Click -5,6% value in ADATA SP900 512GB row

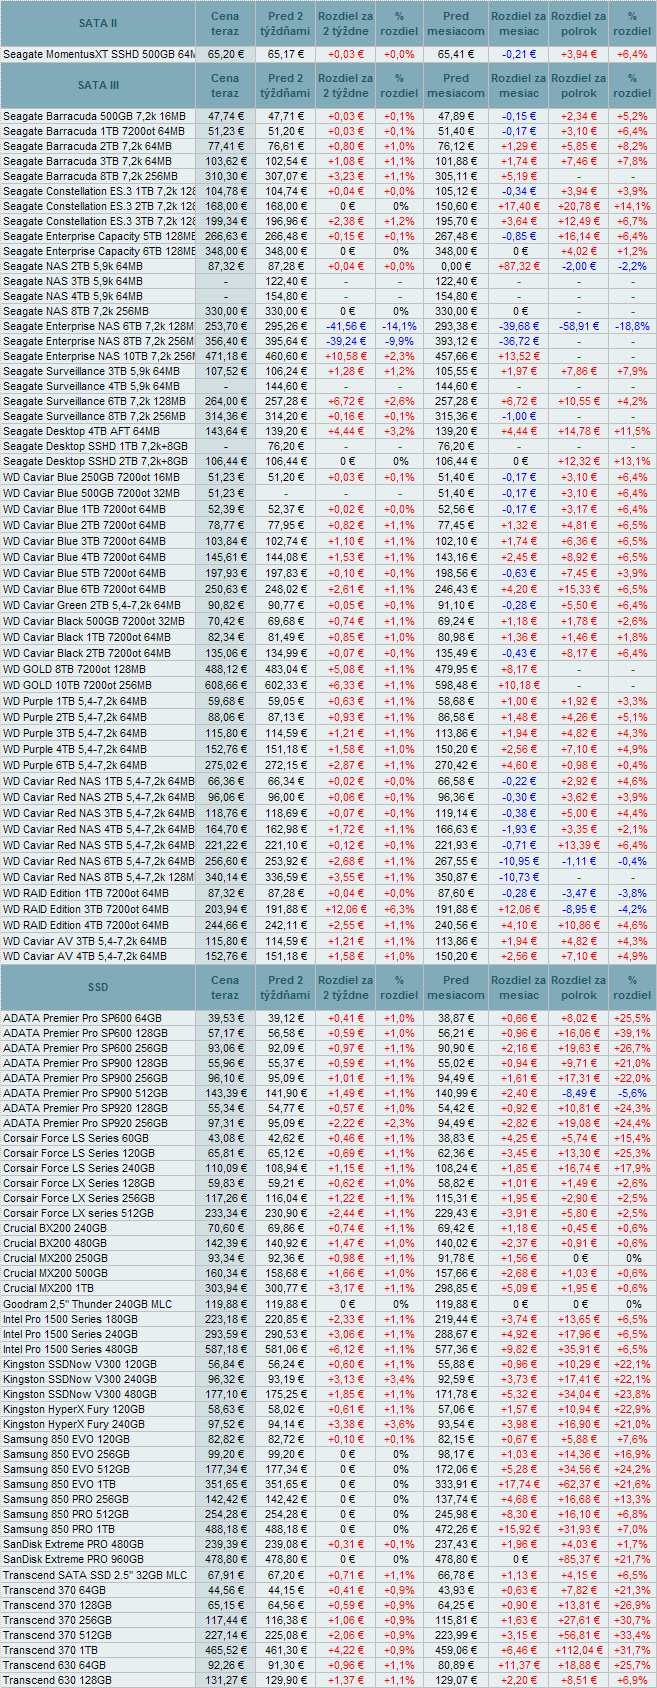633,1093
